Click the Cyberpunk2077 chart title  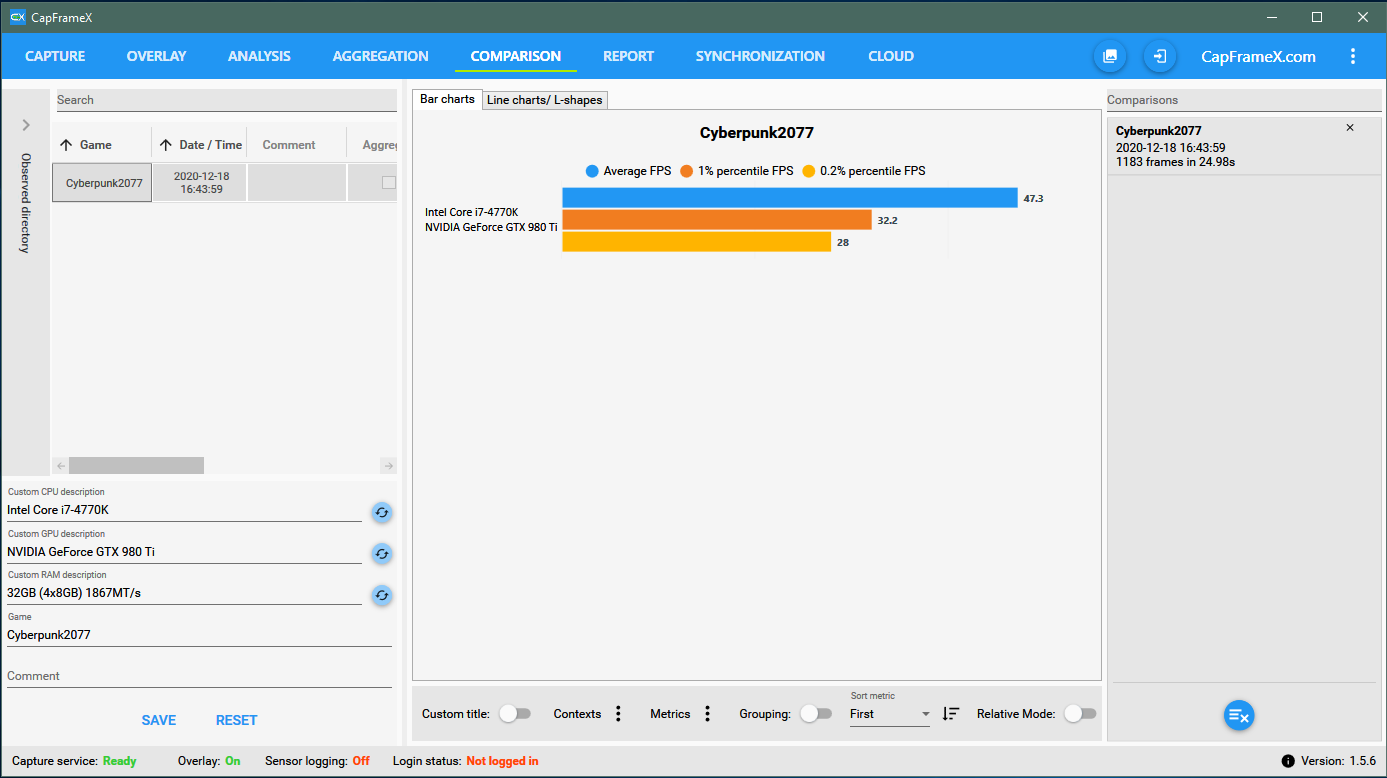(757, 132)
